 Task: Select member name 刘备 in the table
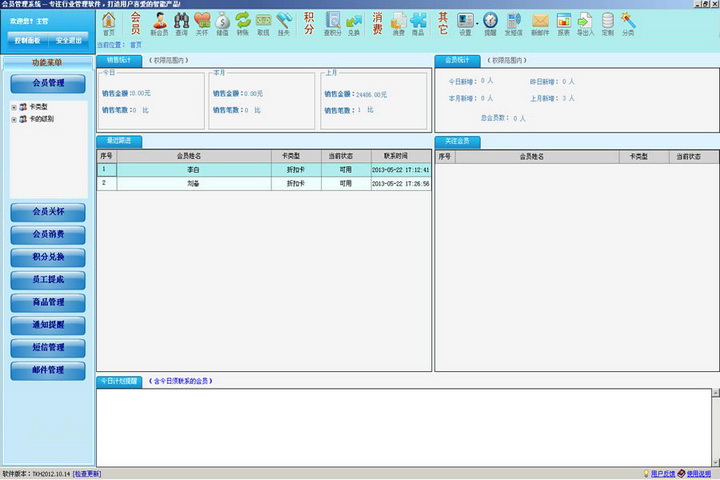pos(193,184)
